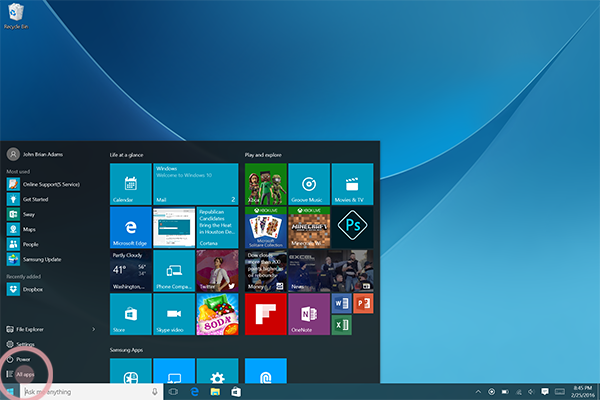Open the network icon in system tray
This screenshot has height=400, width=600.
pos(519,392)
